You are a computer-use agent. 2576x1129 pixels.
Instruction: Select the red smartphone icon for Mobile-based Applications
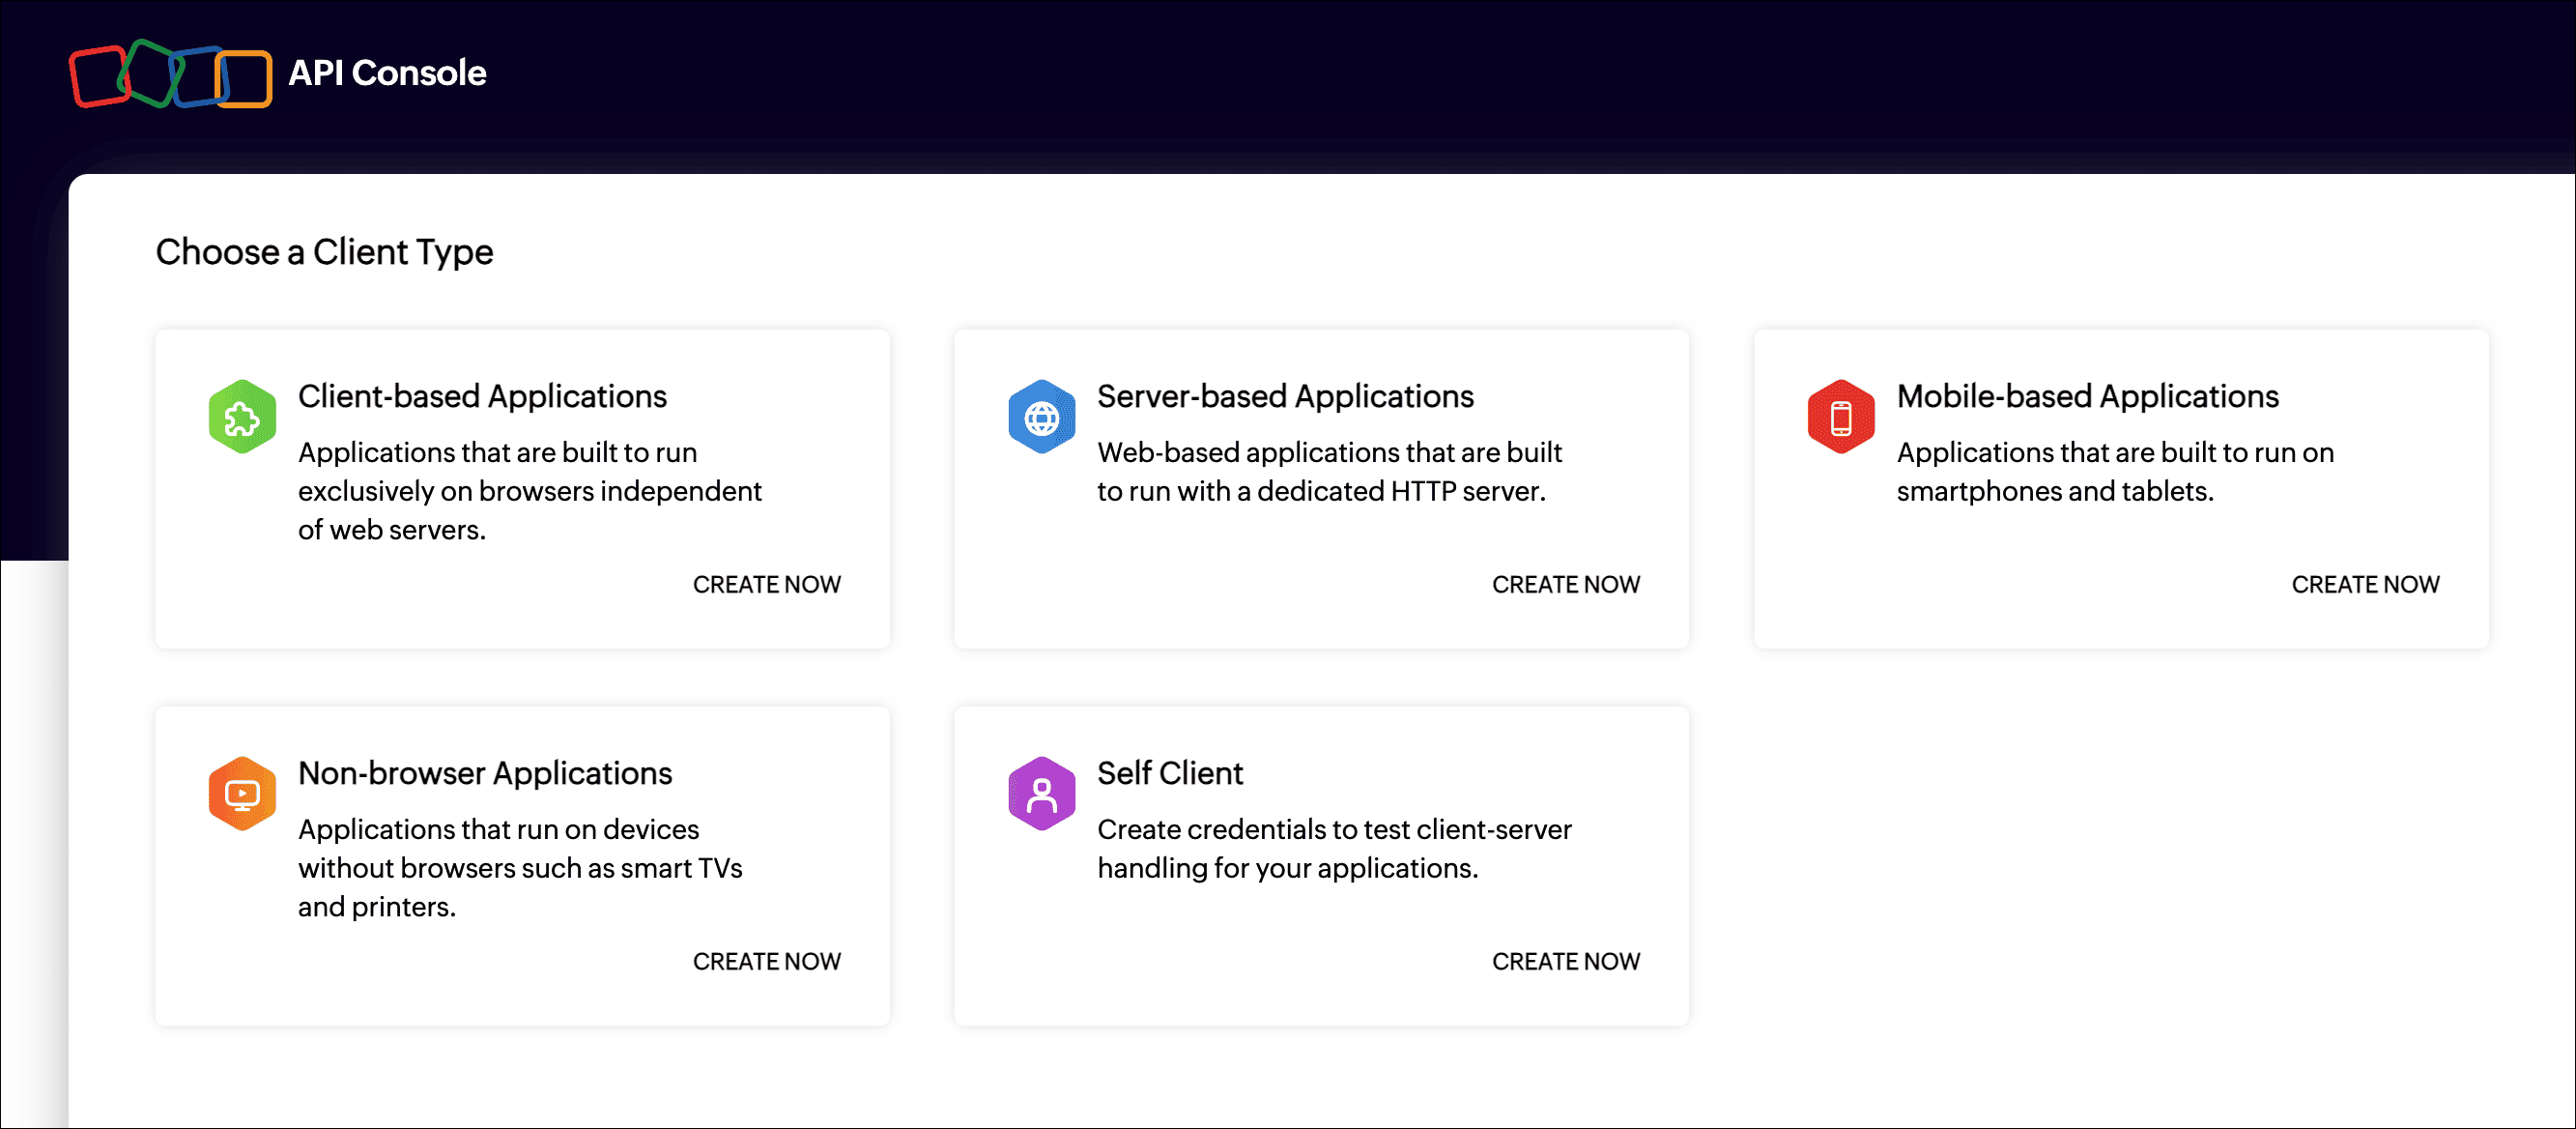click(1839, 416)
